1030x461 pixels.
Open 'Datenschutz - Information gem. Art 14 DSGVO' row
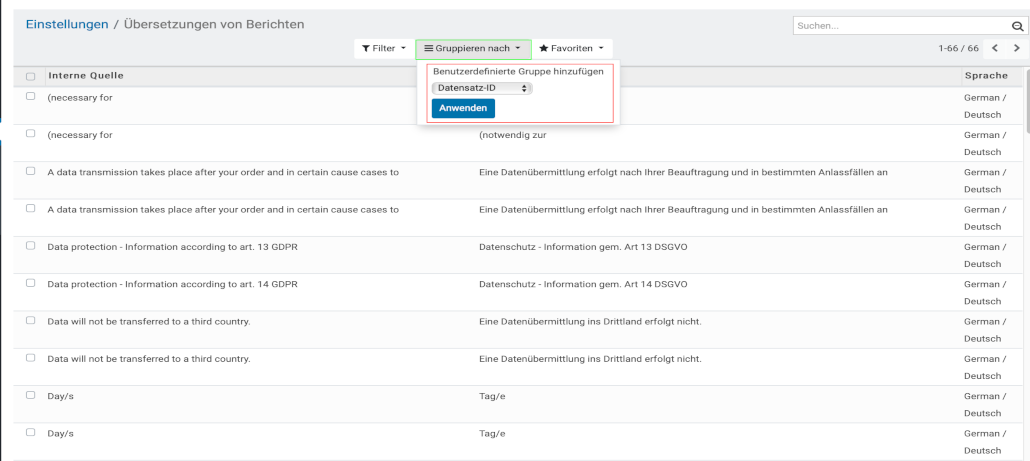pyautogui.click(x=583, y=284)
